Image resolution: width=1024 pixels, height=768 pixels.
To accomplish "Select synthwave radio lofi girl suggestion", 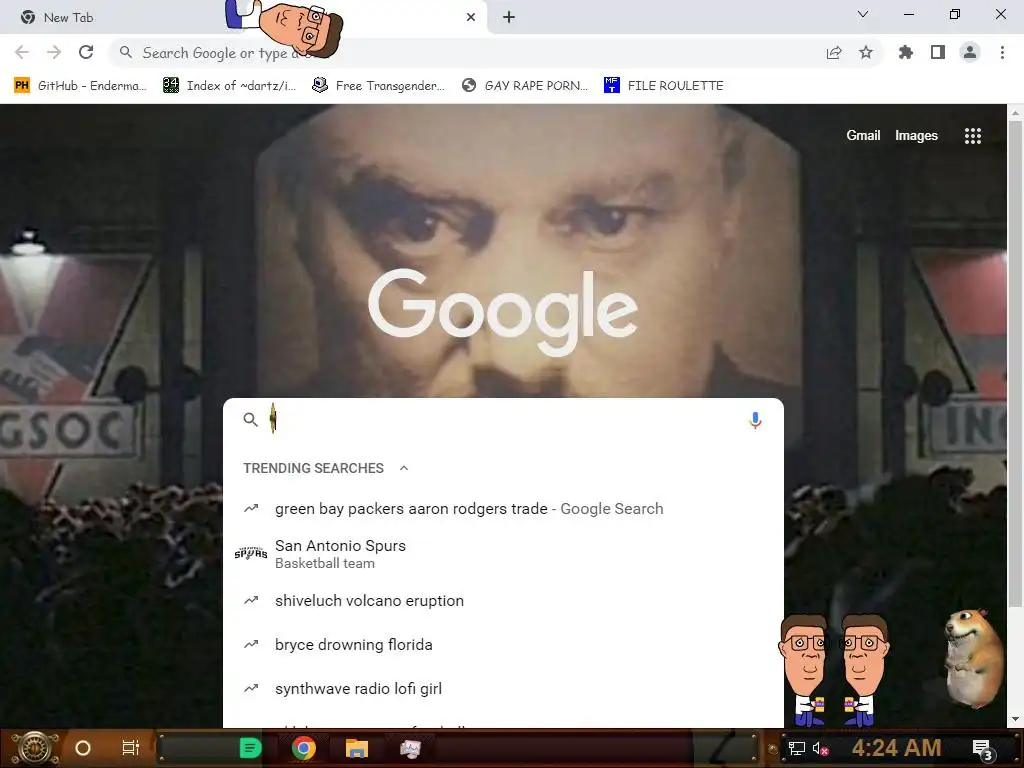I will 503,688.
